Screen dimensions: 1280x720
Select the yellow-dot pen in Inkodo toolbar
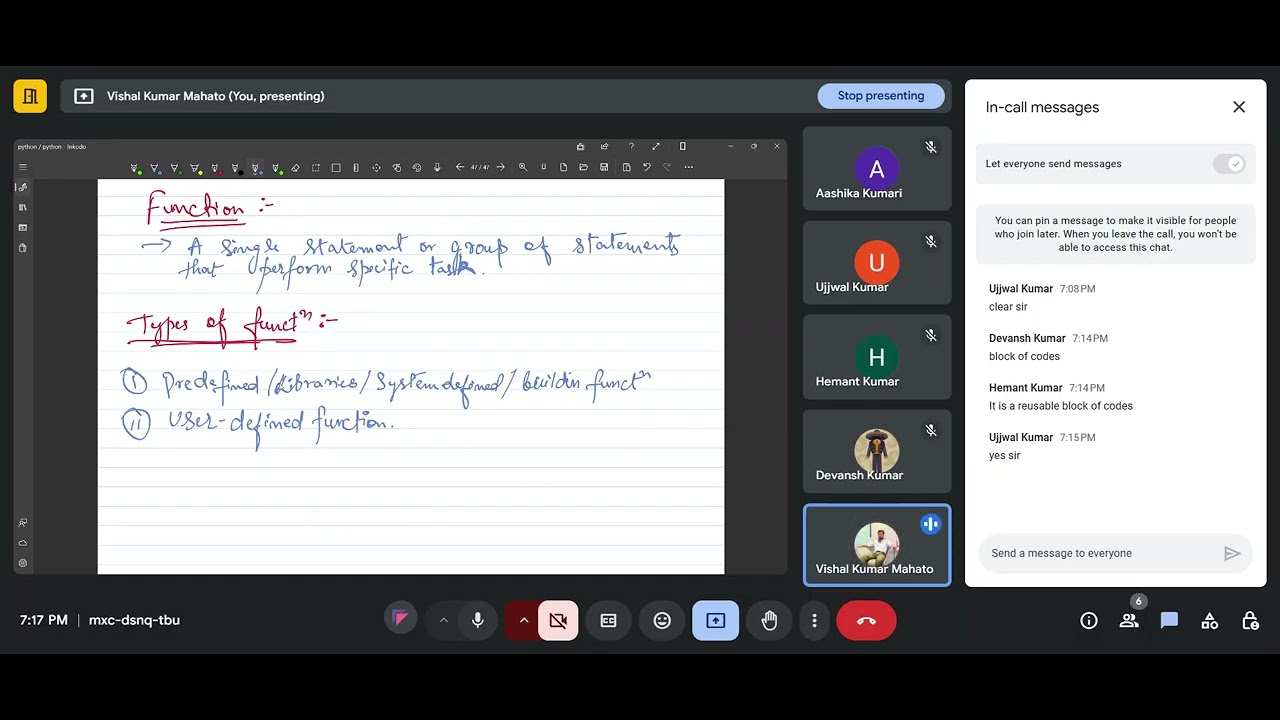pos(195,168)
